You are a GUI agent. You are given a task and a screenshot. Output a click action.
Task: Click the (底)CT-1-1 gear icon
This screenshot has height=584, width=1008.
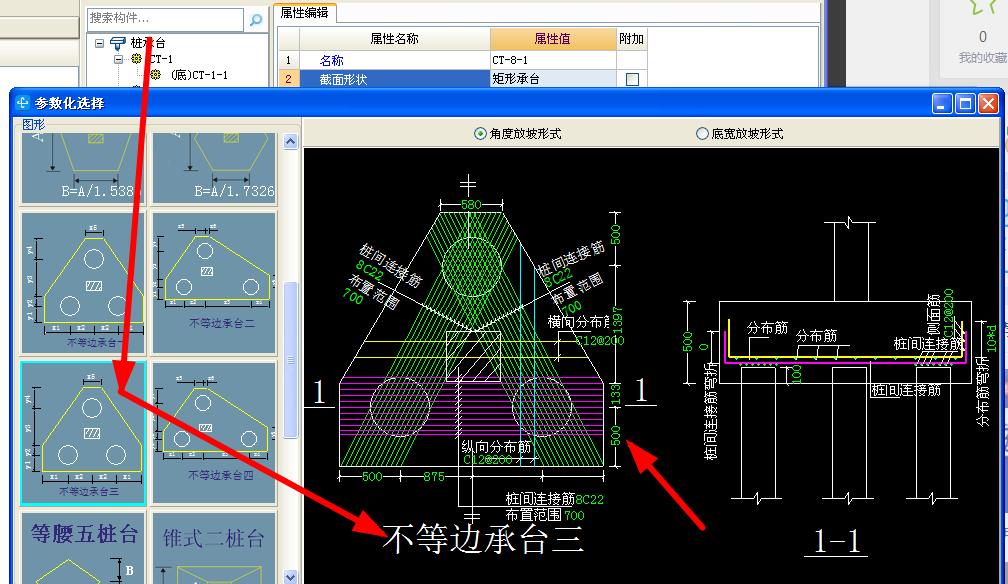[156, 75]
